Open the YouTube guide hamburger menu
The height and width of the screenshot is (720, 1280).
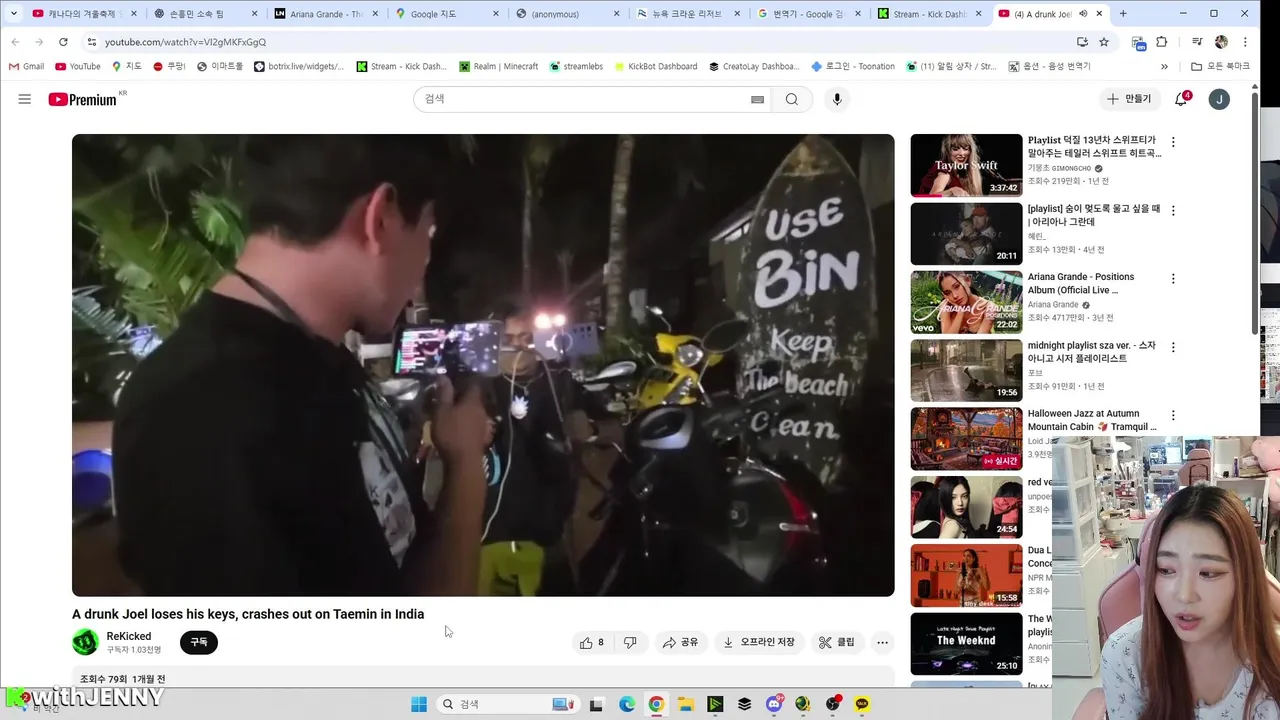point(25,99)
